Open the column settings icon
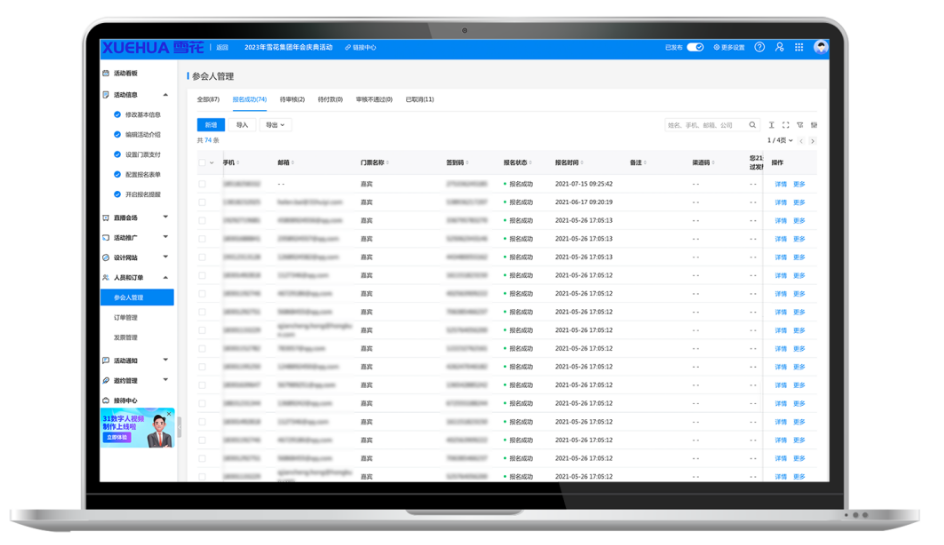Image resolution: width=944 pixels, height=545 pixels. pos(814,125)
